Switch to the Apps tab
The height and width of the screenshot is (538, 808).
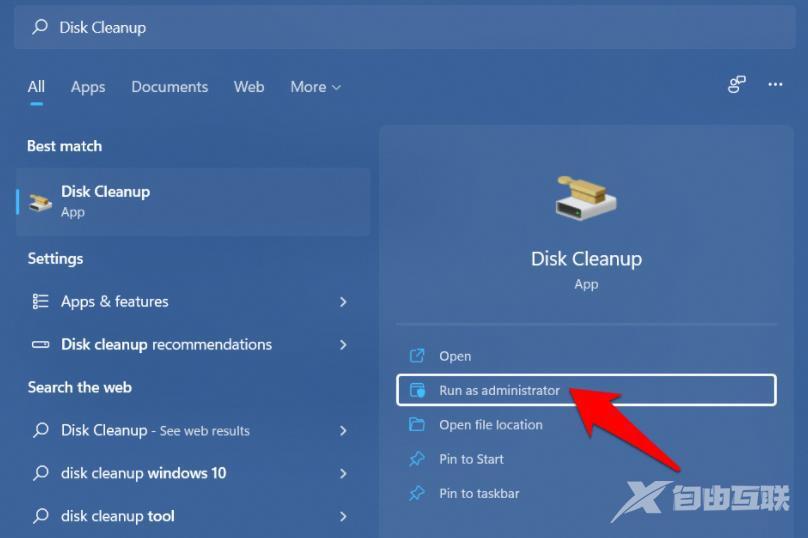tap(88, 87)
